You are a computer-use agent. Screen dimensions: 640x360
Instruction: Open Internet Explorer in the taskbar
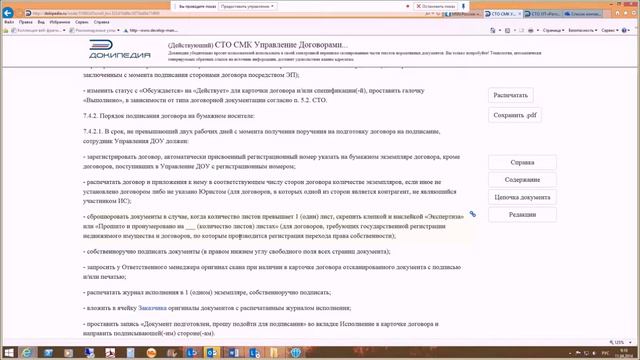[x=27, y=353]
